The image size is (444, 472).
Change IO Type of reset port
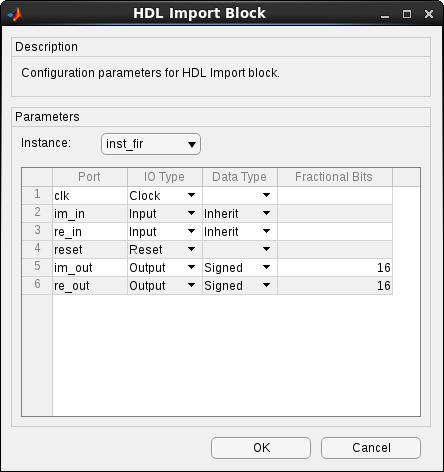[165, 250]
